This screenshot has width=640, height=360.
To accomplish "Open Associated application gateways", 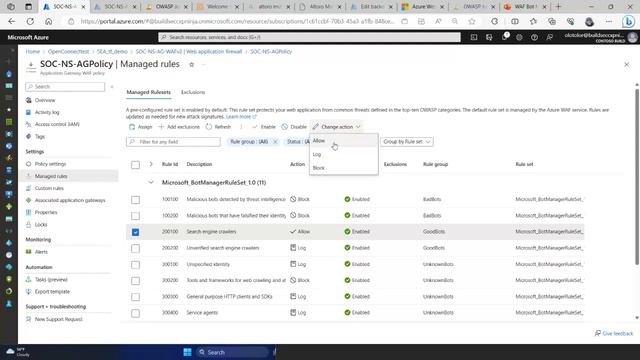I will coord(70,200).
